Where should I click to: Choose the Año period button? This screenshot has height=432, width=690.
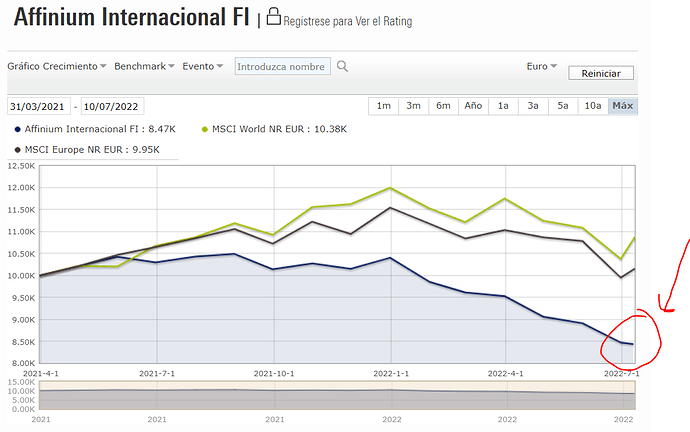pos(473,106)
